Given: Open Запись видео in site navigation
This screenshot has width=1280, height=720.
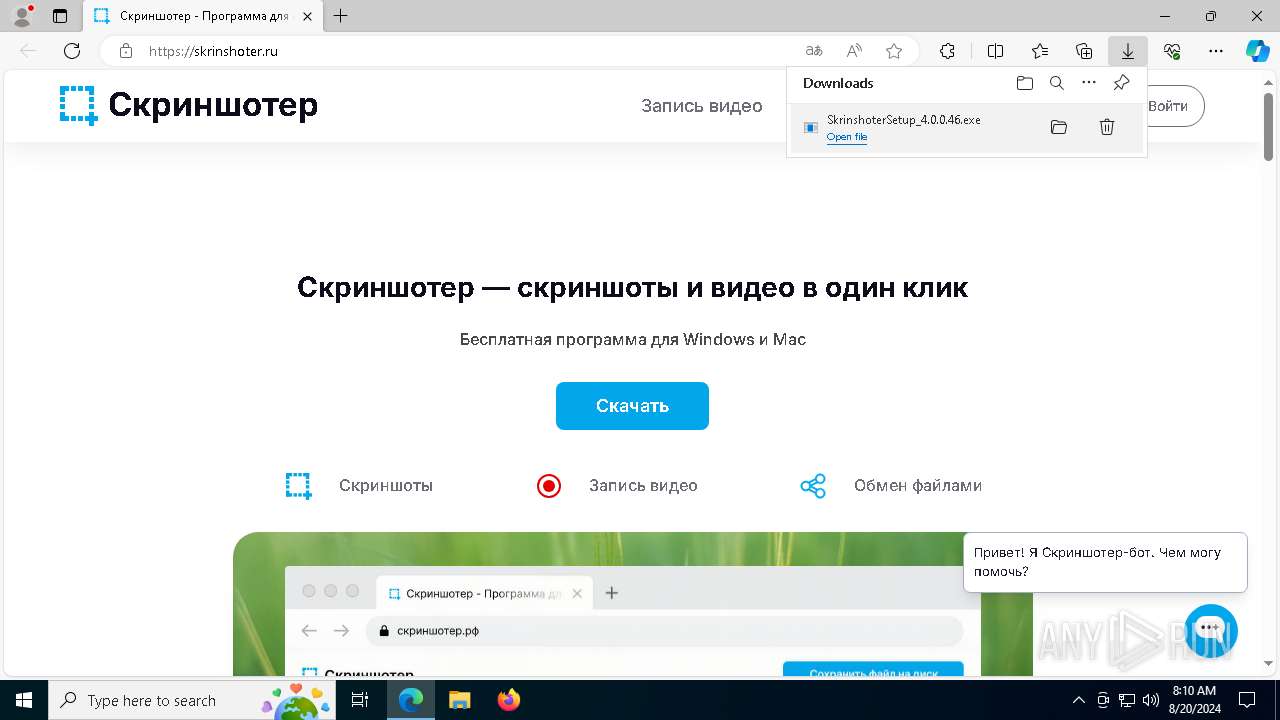Looking at the screenshot, I should (702, 106).
